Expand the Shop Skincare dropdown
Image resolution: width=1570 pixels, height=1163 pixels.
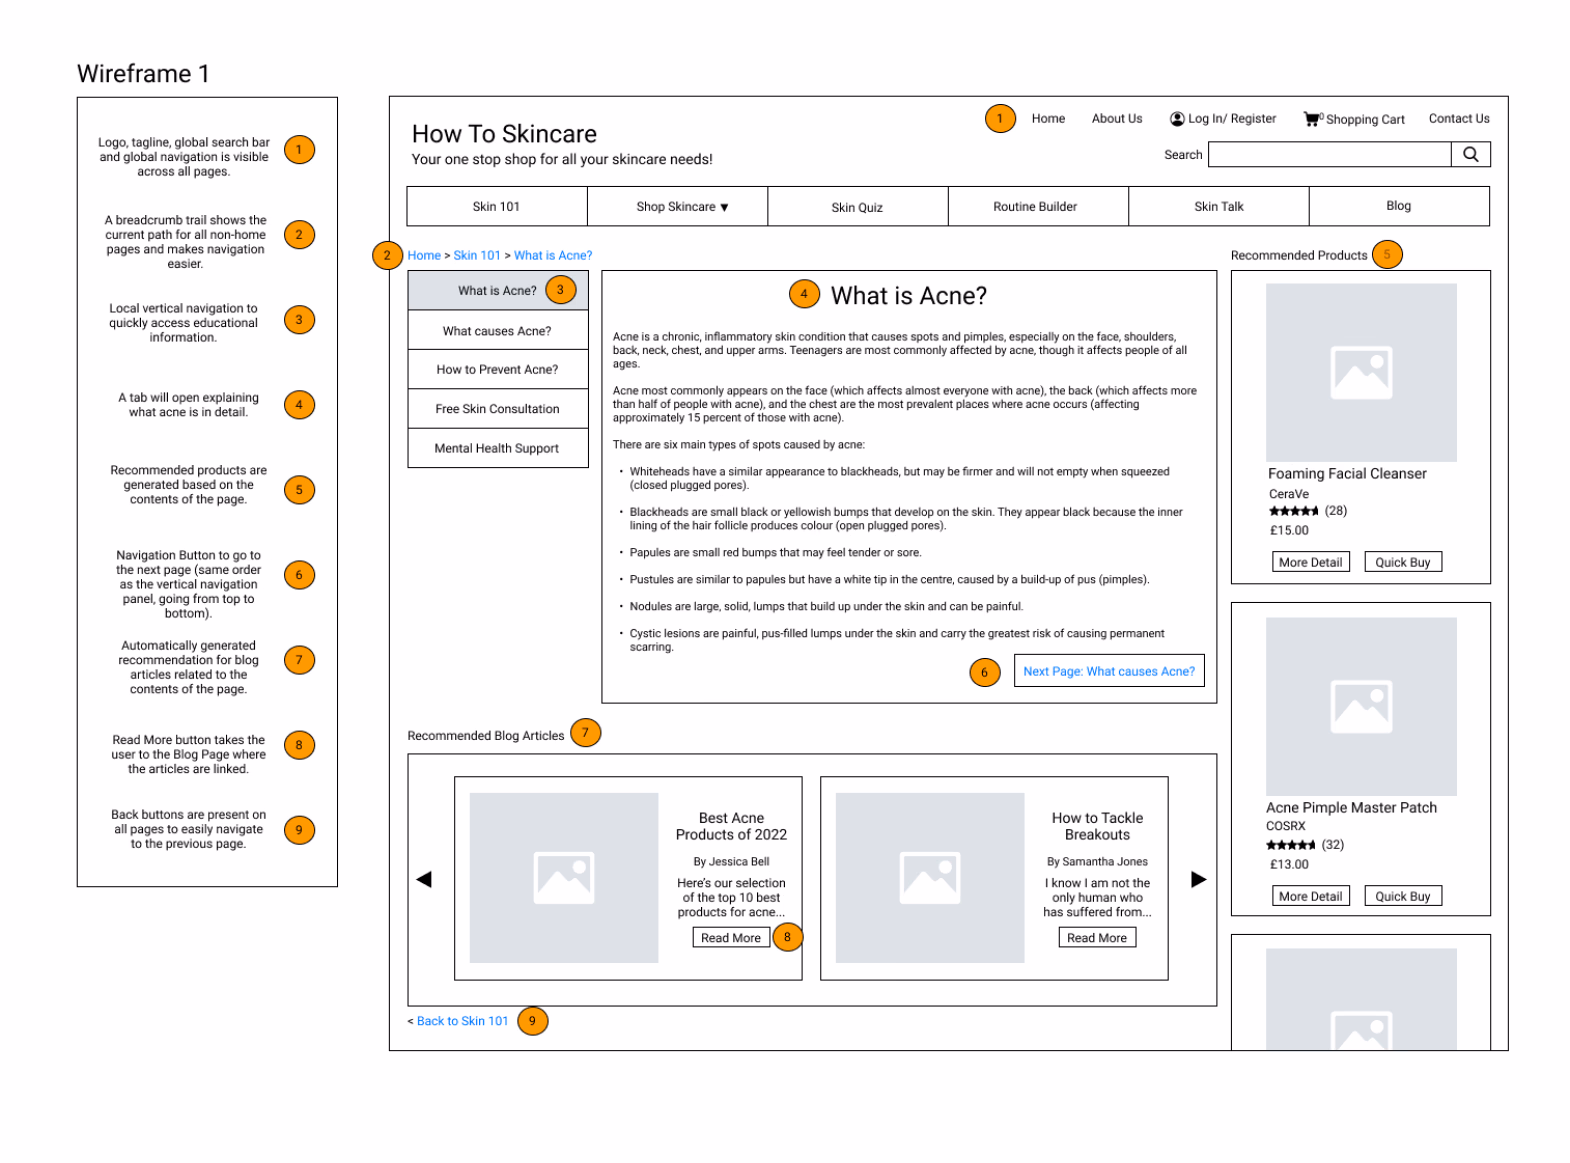click(678, 207)
